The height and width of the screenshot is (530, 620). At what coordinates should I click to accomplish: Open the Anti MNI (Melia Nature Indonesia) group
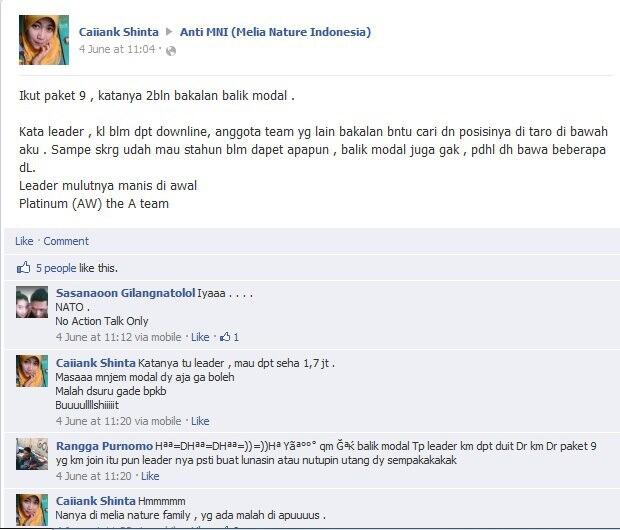click(276, 32)
